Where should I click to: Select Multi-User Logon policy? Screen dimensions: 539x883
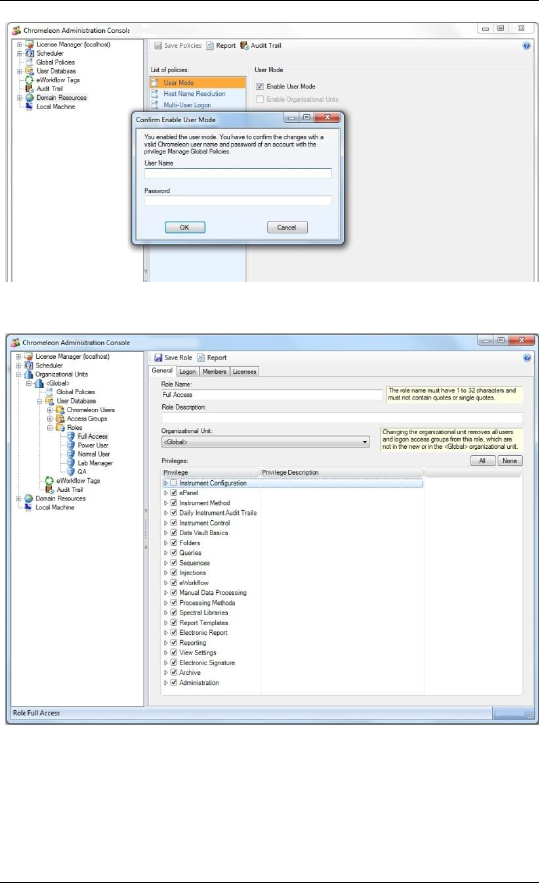[187, 105]
